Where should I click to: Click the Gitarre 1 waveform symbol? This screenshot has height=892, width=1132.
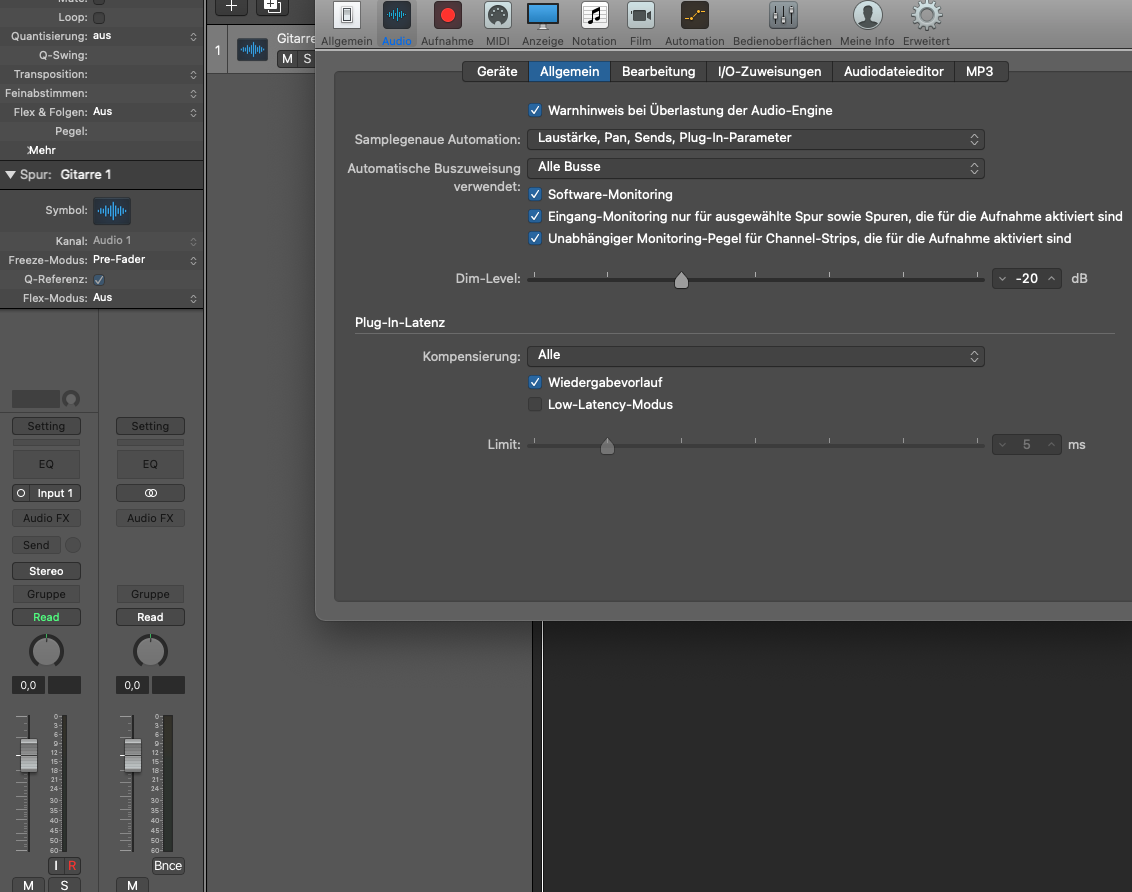[112, 211]
